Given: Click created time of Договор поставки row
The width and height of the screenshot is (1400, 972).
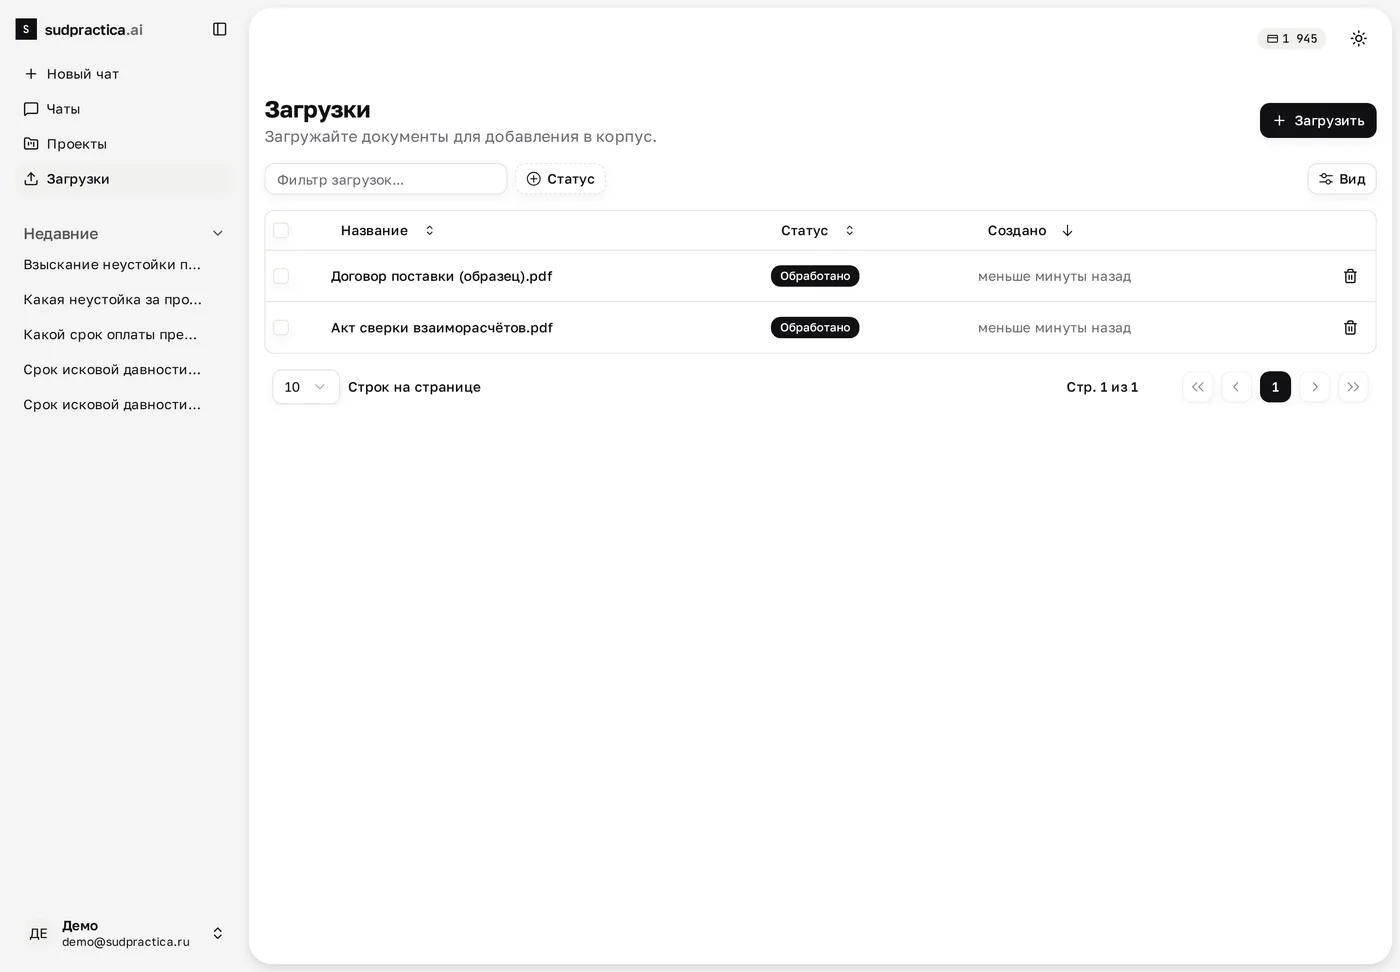Looking at the screenshot, I should [1054, 276].
